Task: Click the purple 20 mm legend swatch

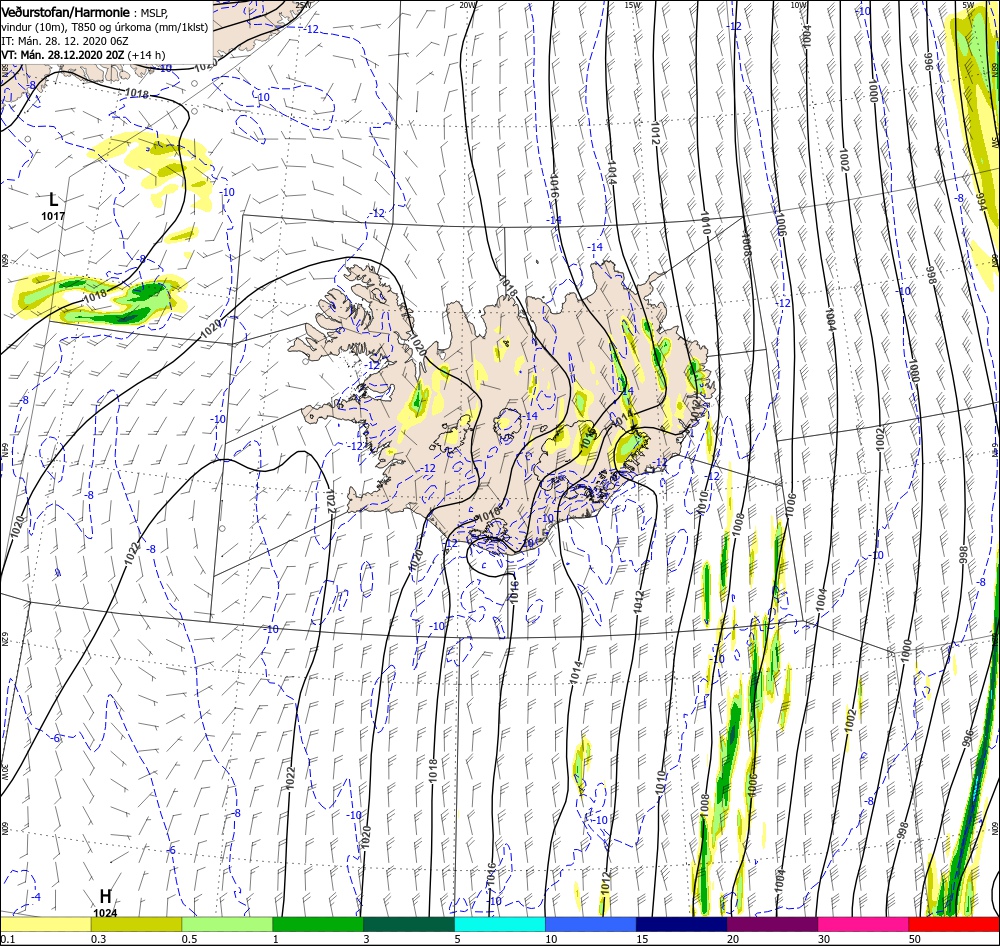Action: (772, 924)
